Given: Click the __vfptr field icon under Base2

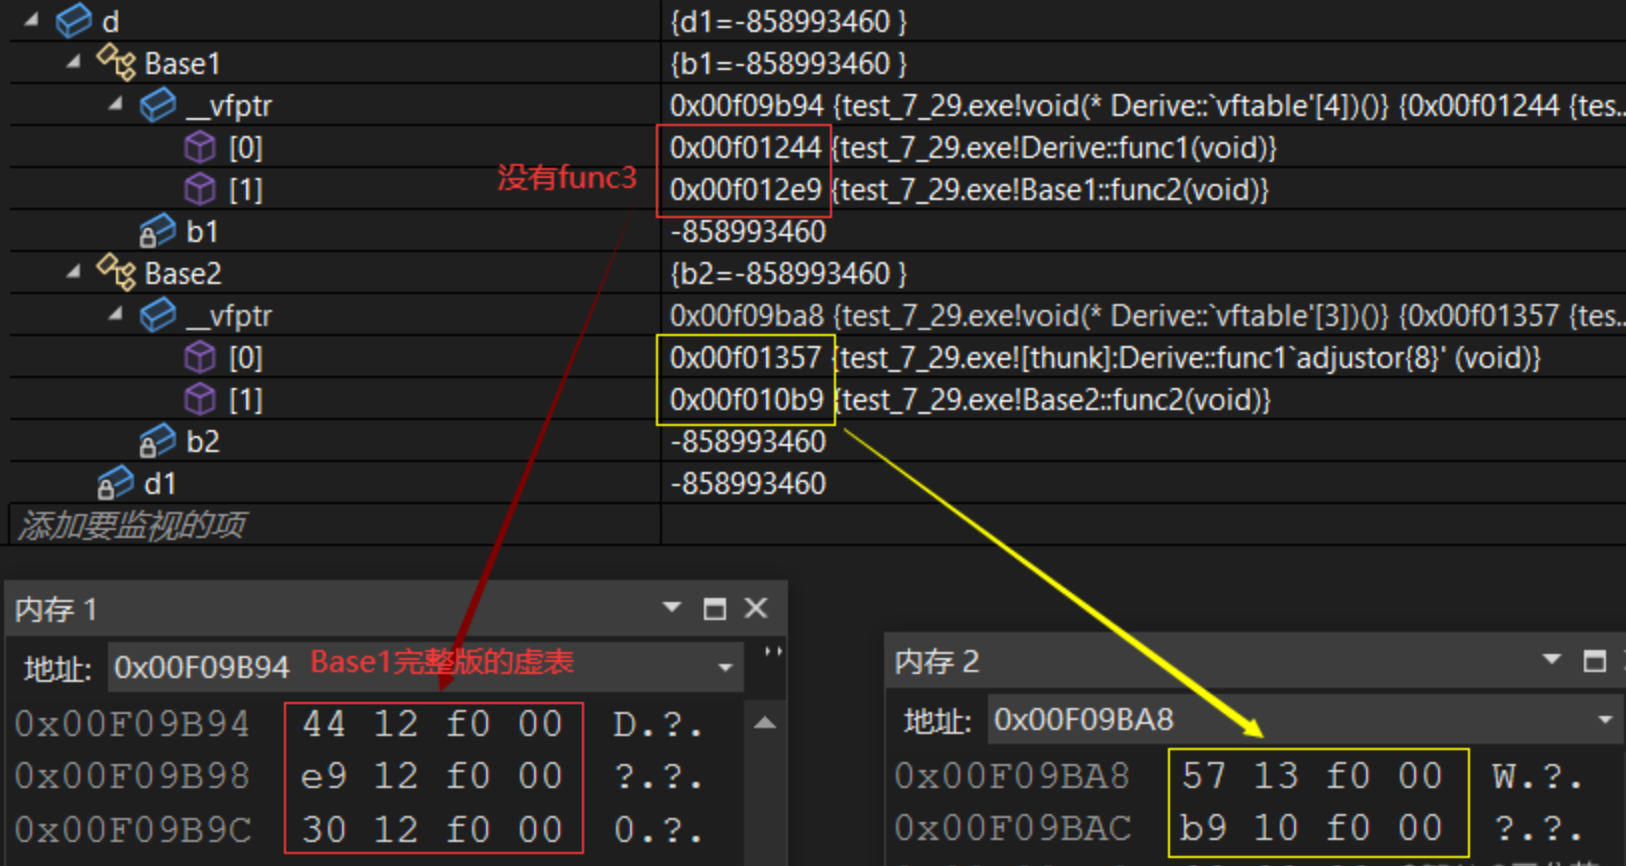Looking at the screenshot, I should coord(158,314).
